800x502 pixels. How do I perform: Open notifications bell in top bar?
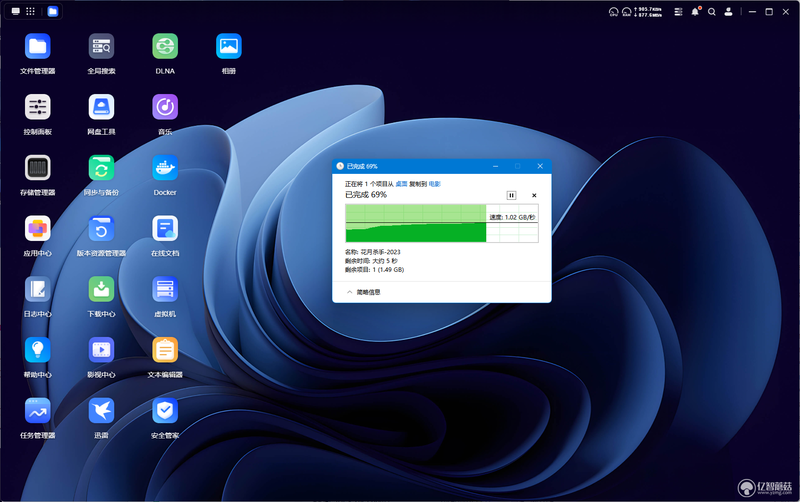pyautogui.click(x=695, y=12)
